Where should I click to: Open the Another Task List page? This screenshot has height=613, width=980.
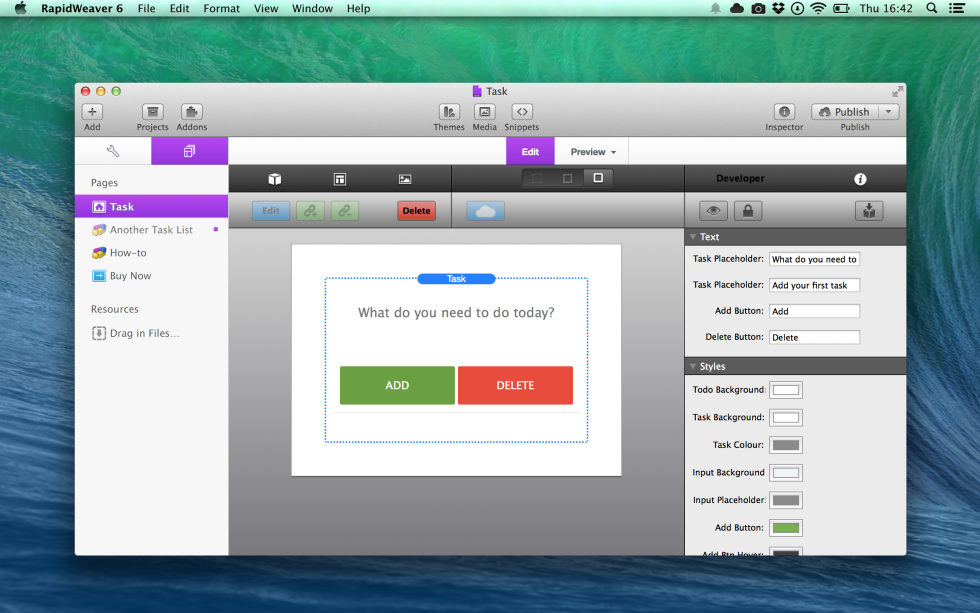tap(152, 230)
